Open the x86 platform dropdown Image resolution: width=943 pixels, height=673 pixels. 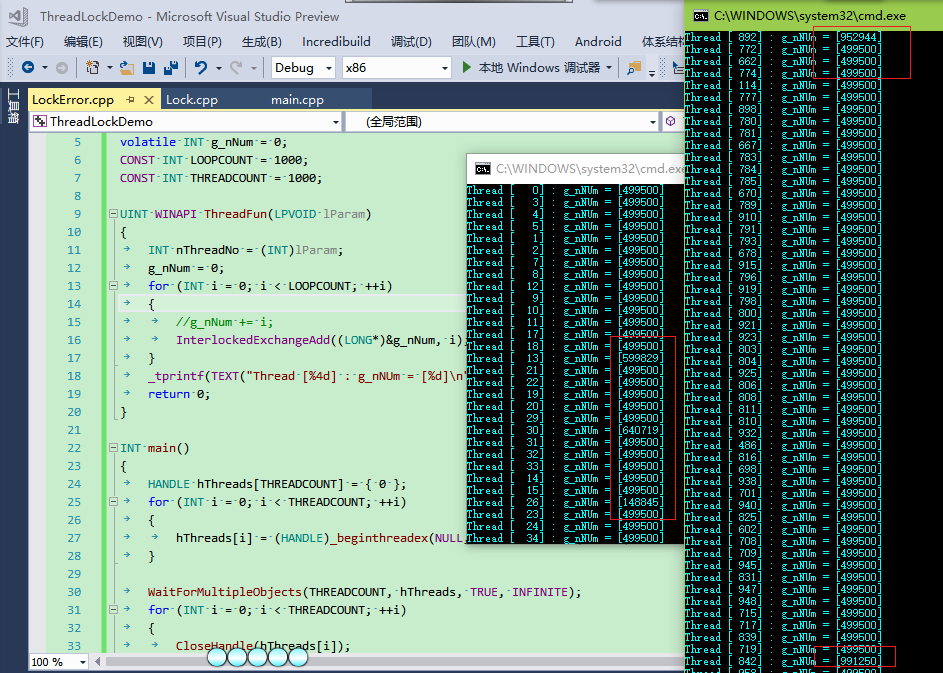click(445, 68)
